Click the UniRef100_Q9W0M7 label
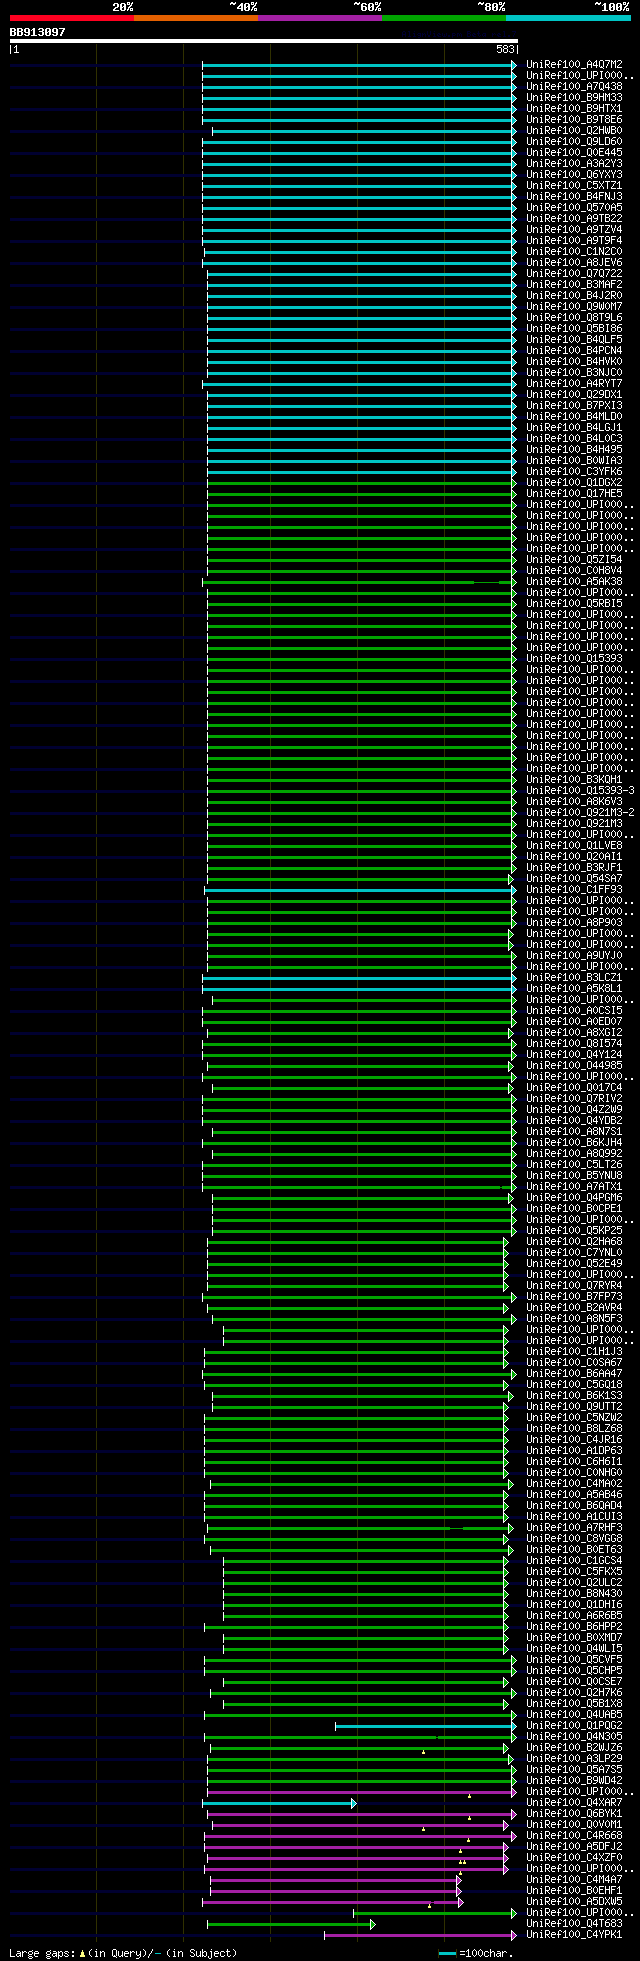Image resolution: width=640 pixels, height=1961 pixels. pyautogui.click(x=574, y=307)
